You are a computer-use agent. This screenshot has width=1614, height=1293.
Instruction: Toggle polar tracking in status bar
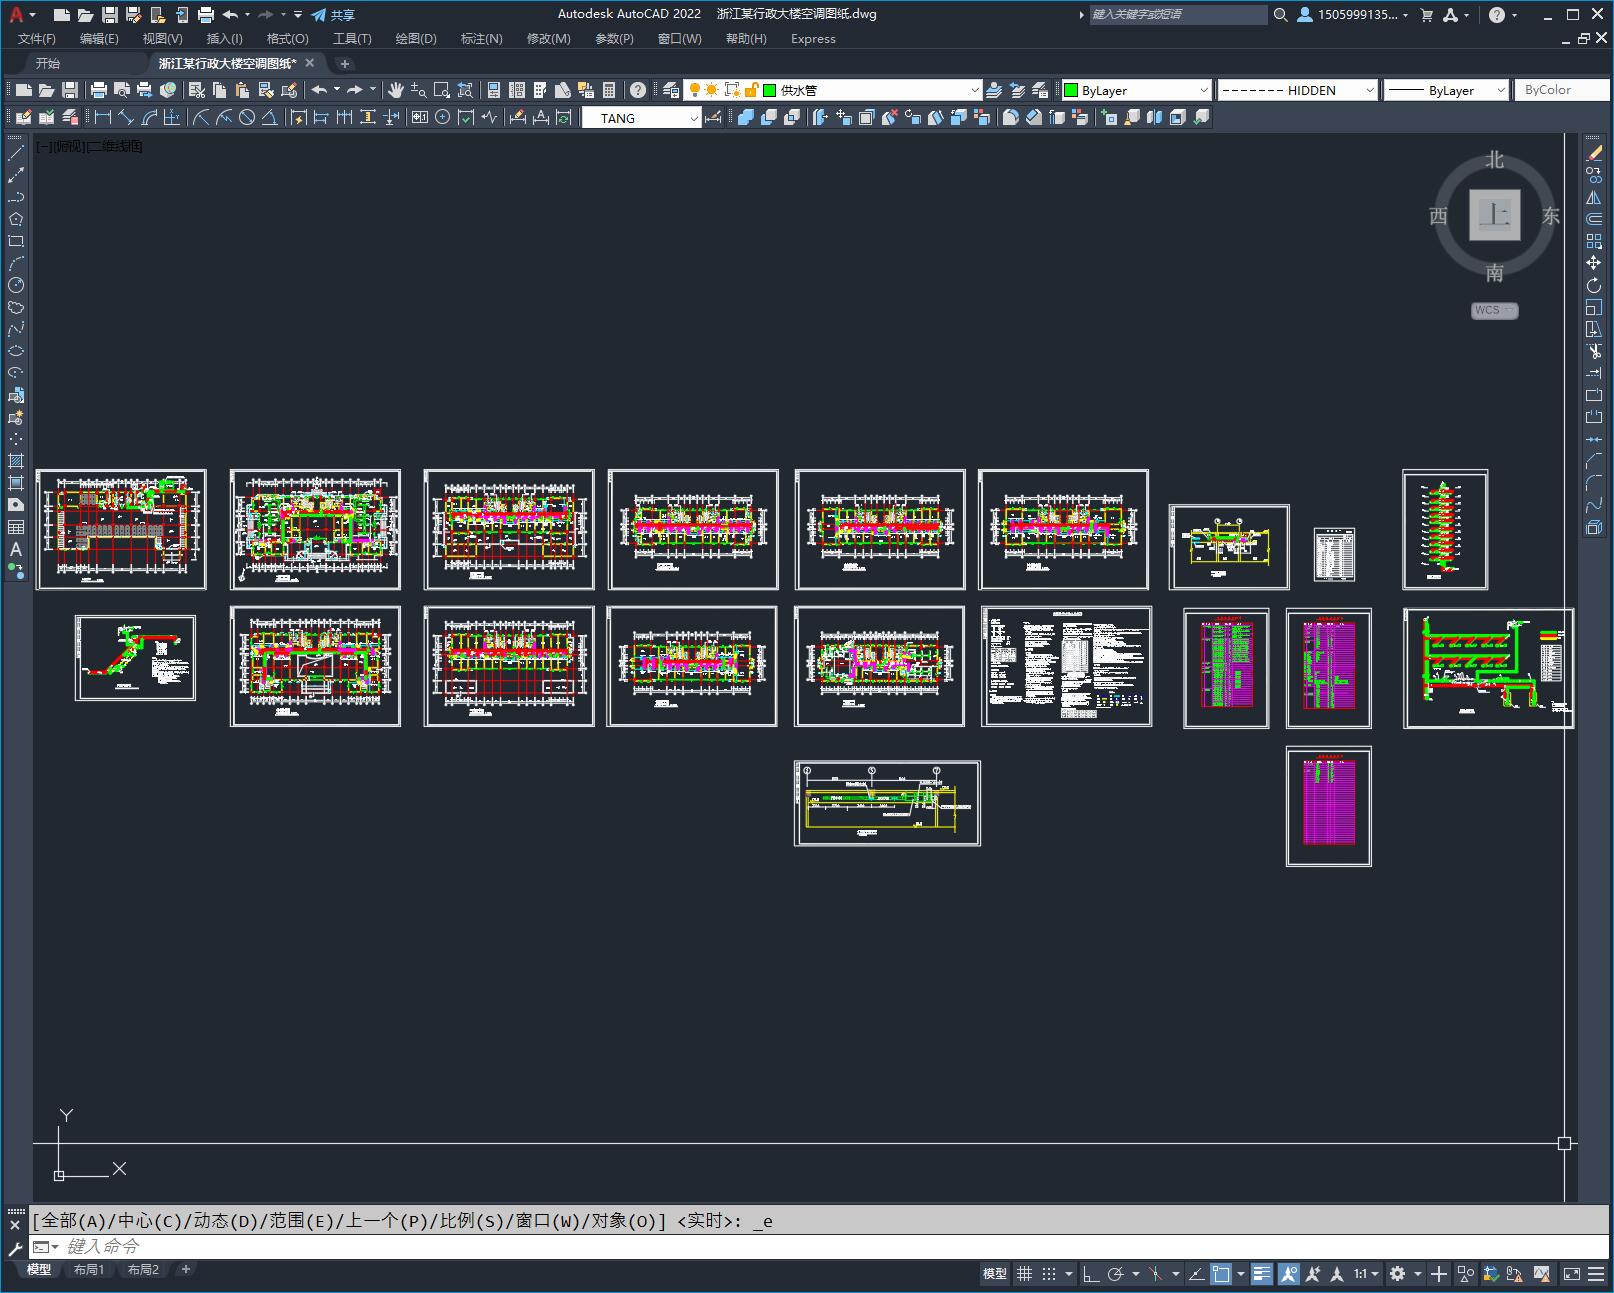click(1115, 1274)
